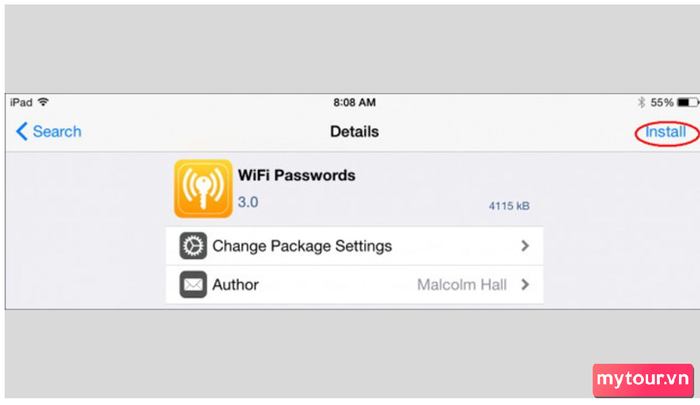
Task: Click the mytour.vn logo badge
Action: [643, 380]
